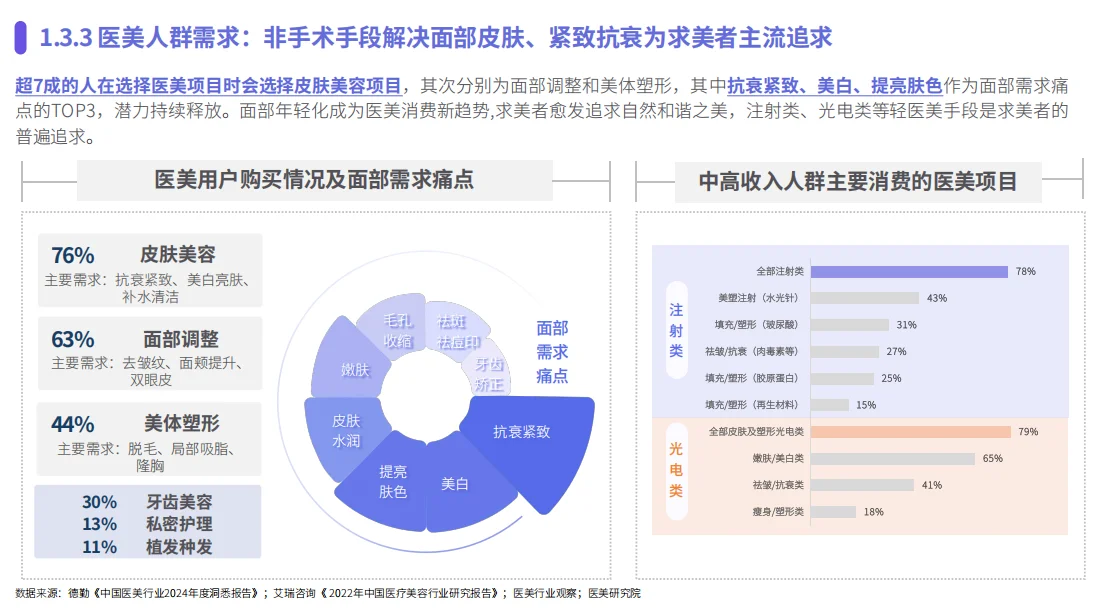
Task: Click the 13% value beside 私密护理
Action: click(99, 524)
